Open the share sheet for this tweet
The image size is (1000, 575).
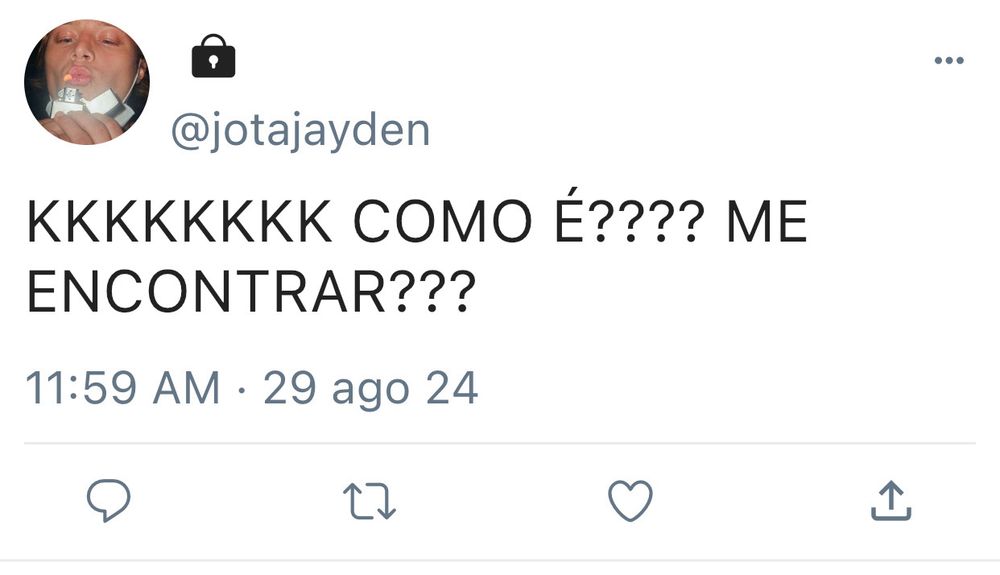tap(891, 500)
